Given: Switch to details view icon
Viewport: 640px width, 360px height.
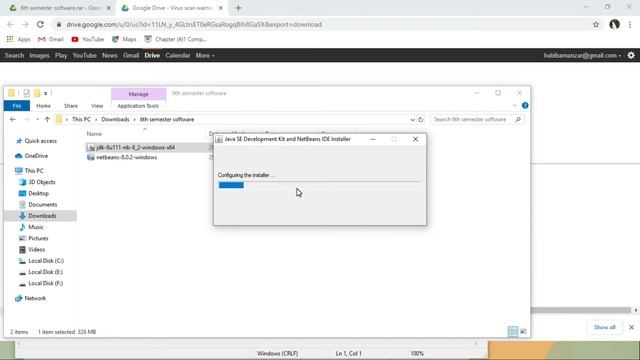Looking at the screenshot, I should click(513, 332).
